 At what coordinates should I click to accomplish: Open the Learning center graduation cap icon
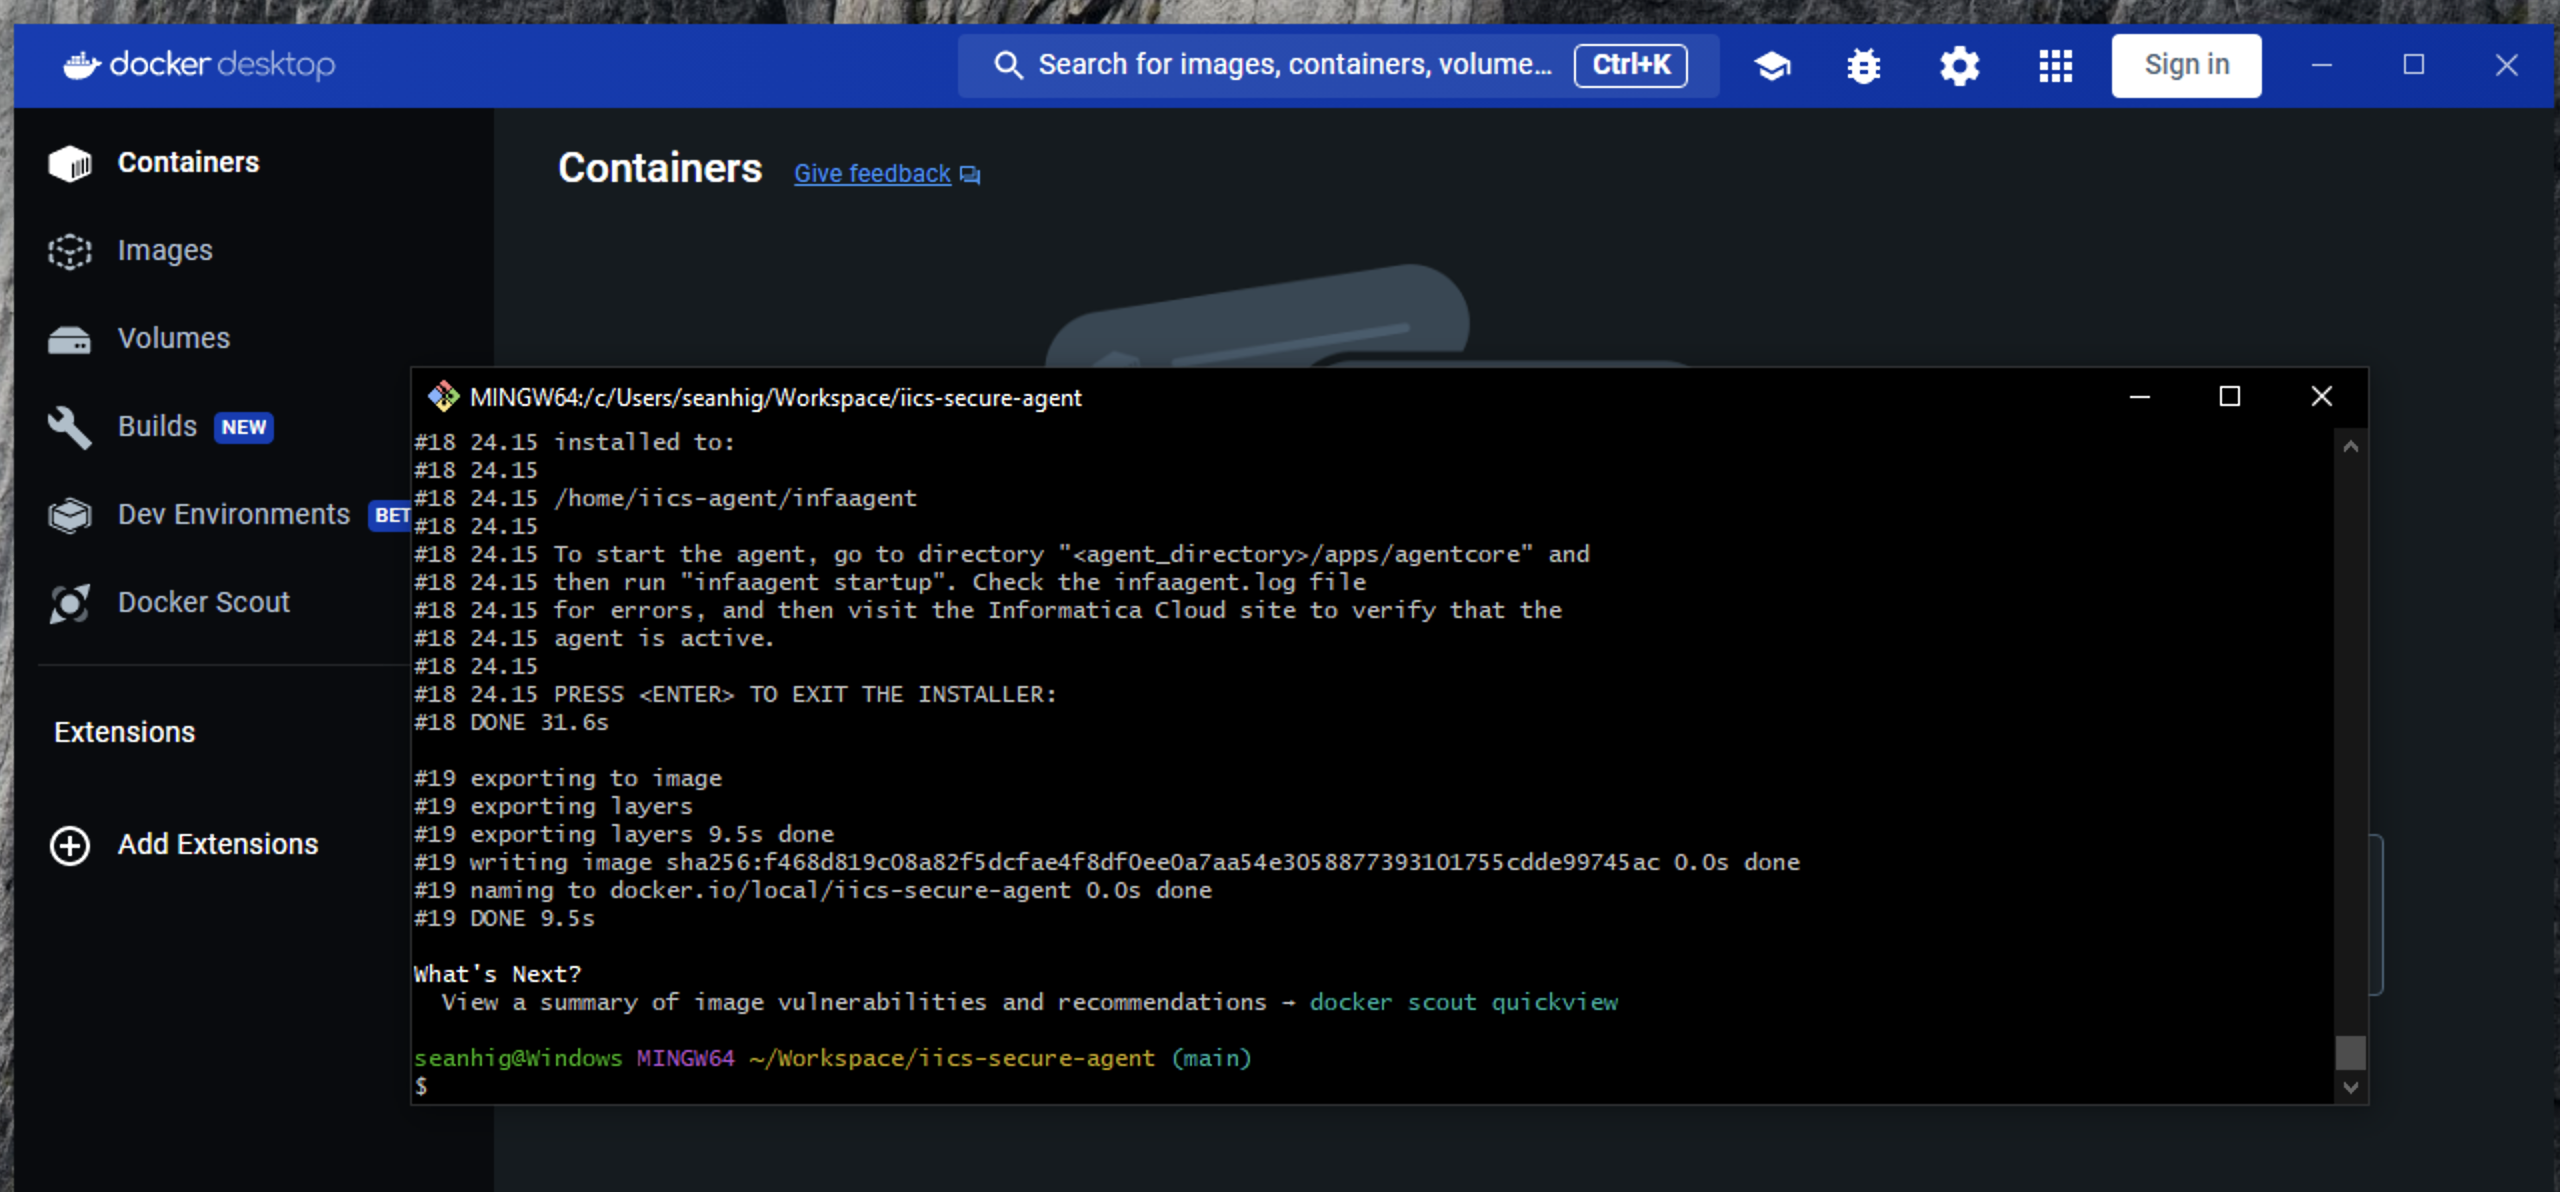coord(1772,66)
